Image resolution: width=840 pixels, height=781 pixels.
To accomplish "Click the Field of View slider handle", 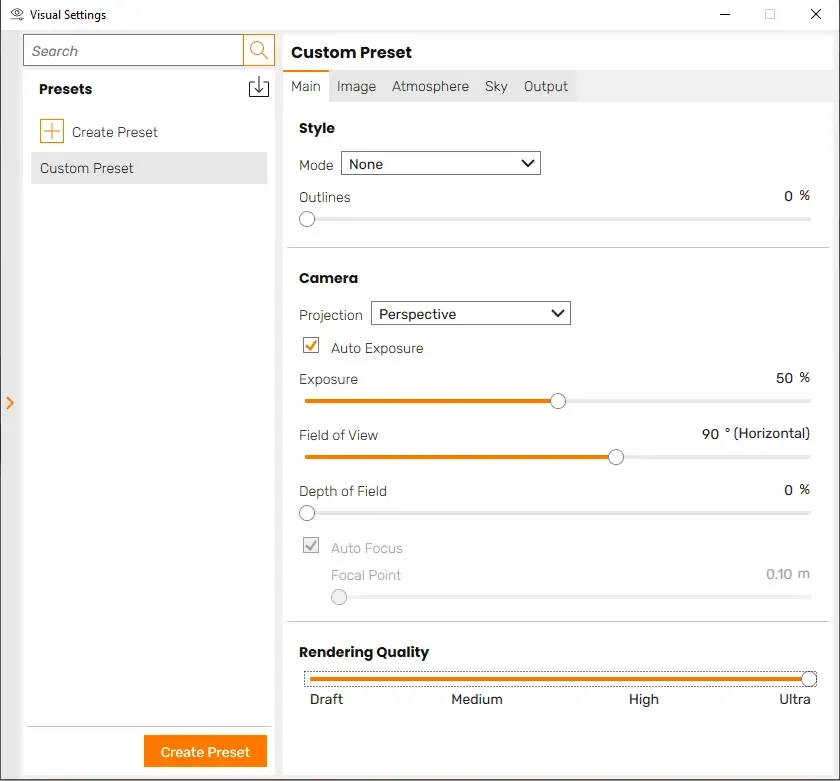I will click(616, 457).
